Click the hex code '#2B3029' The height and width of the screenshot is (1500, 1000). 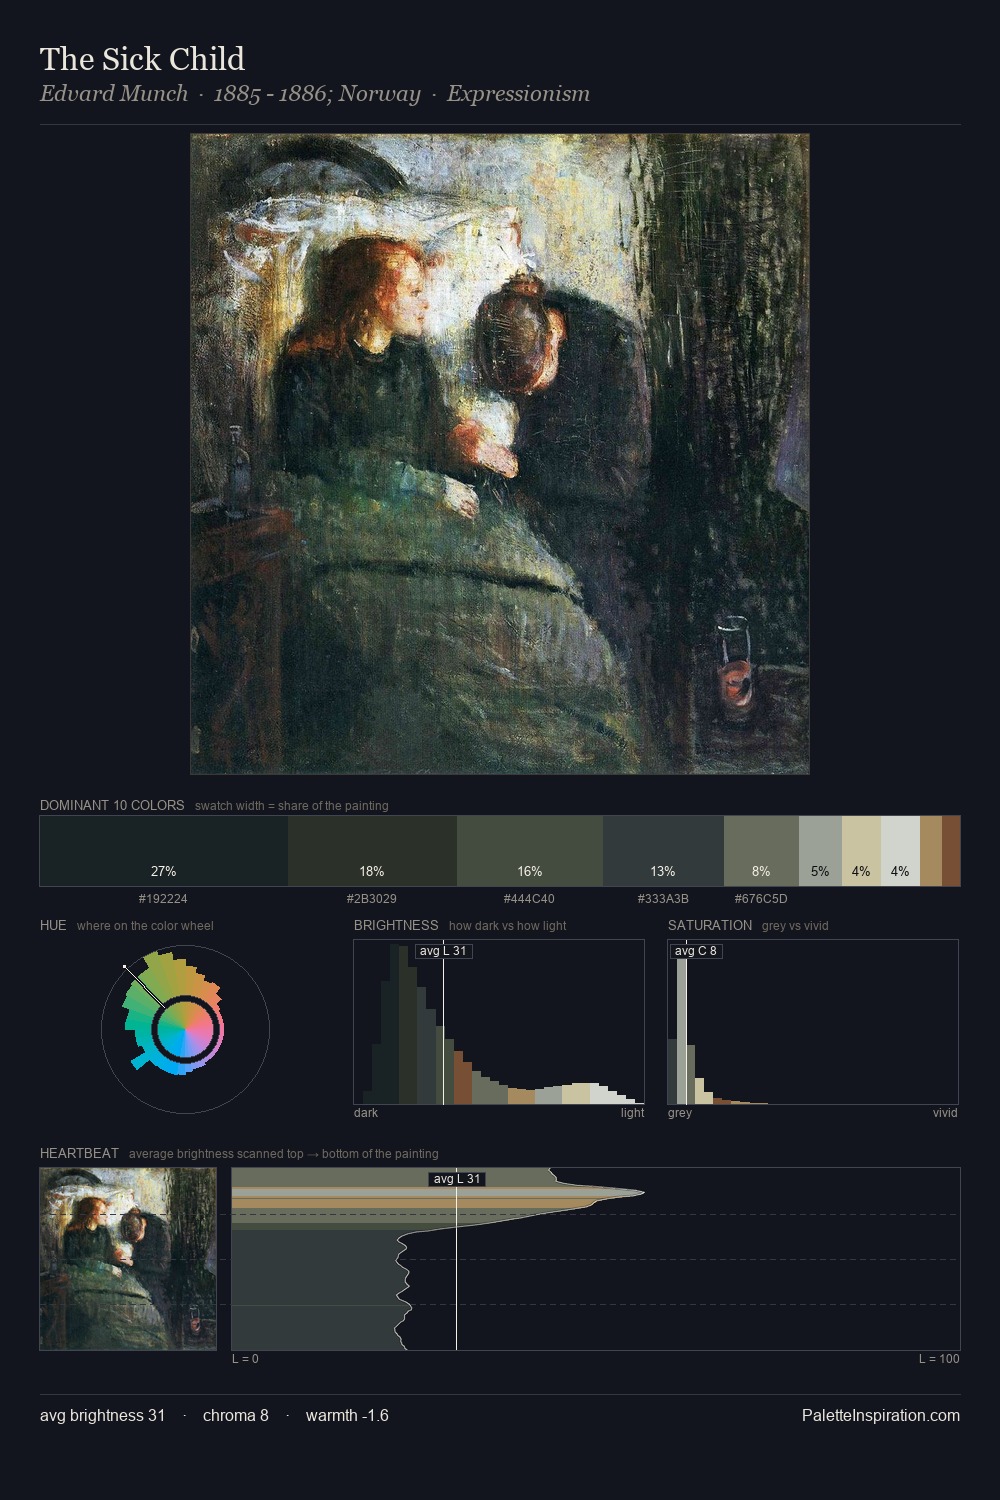[372, 899]
